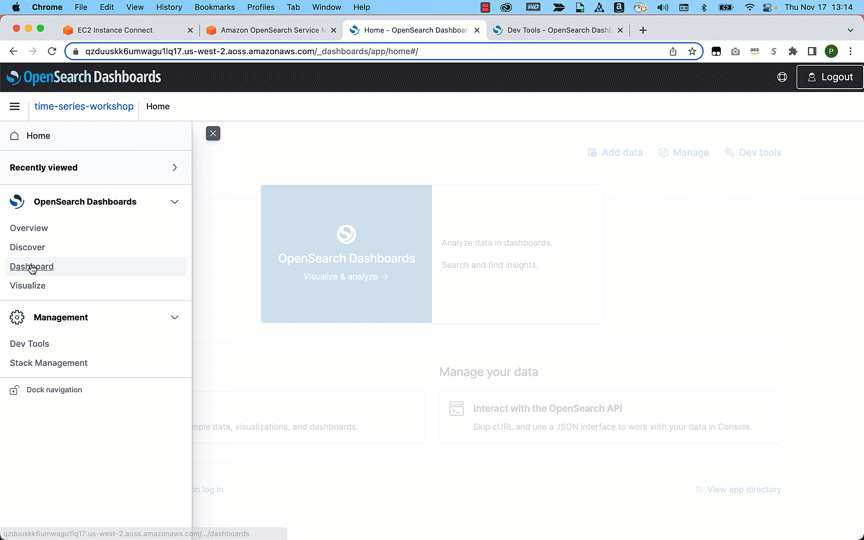864x540 pixels.
Task: Close the Dev Tools browser tab
Action: pos(620,30)
